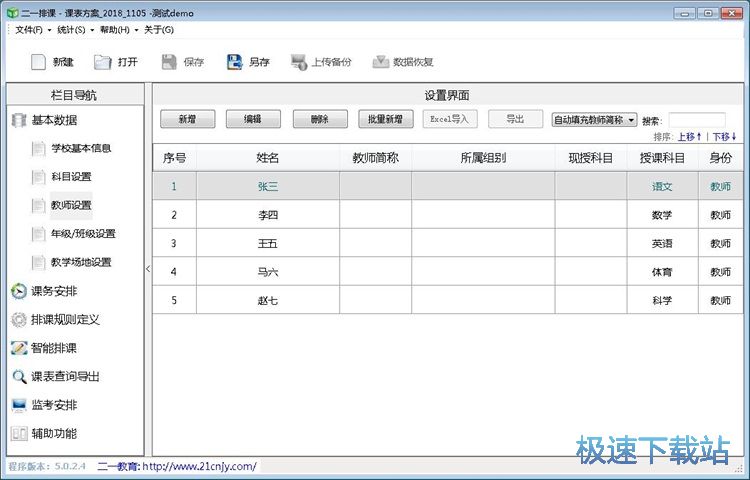The height and width of the screenshot is (480, 750).
Task: Click the 监考安排 monitor icon
Action: 19,405
